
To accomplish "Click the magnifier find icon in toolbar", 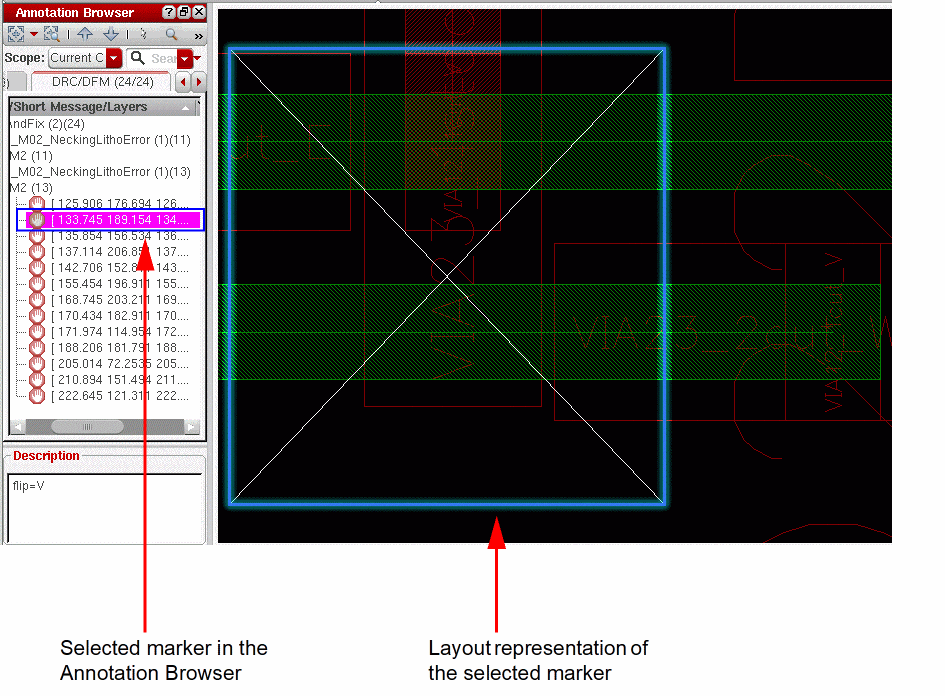I will 172,35.
